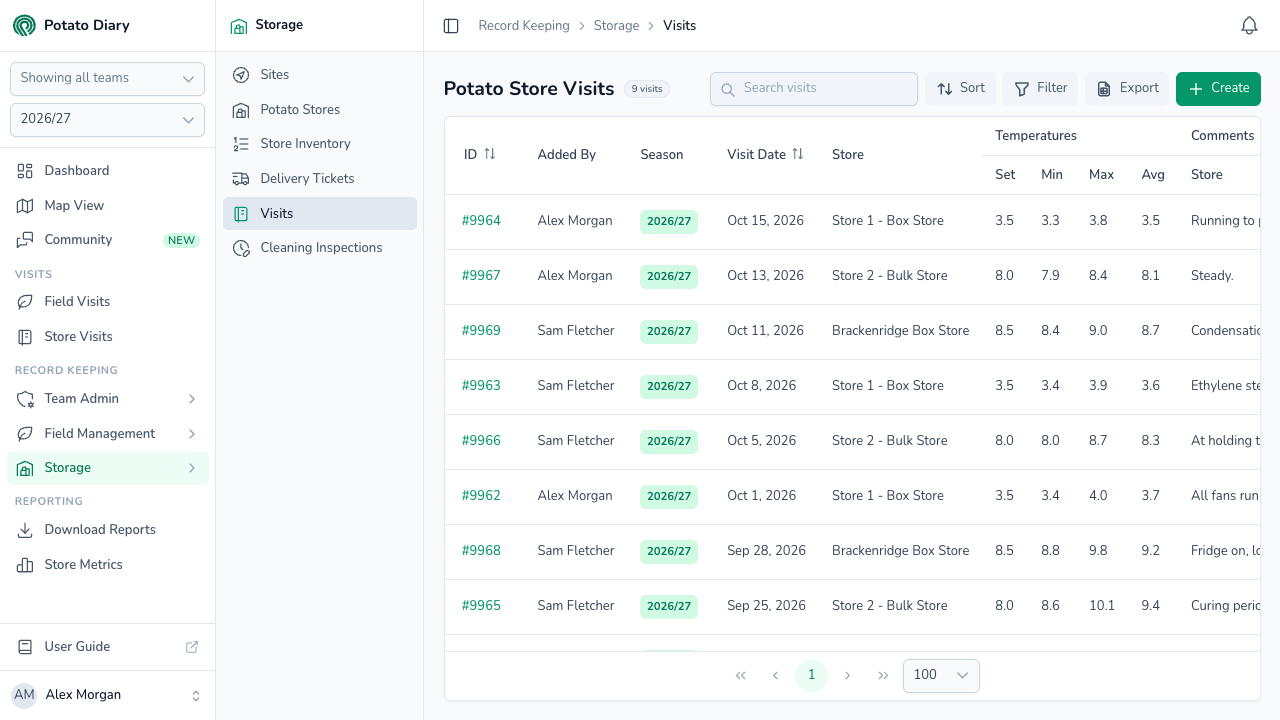Viewport: 1280px width, 720px height.
Task: Select Potato Stores in the Storage menu
Action: pos(319,109)
